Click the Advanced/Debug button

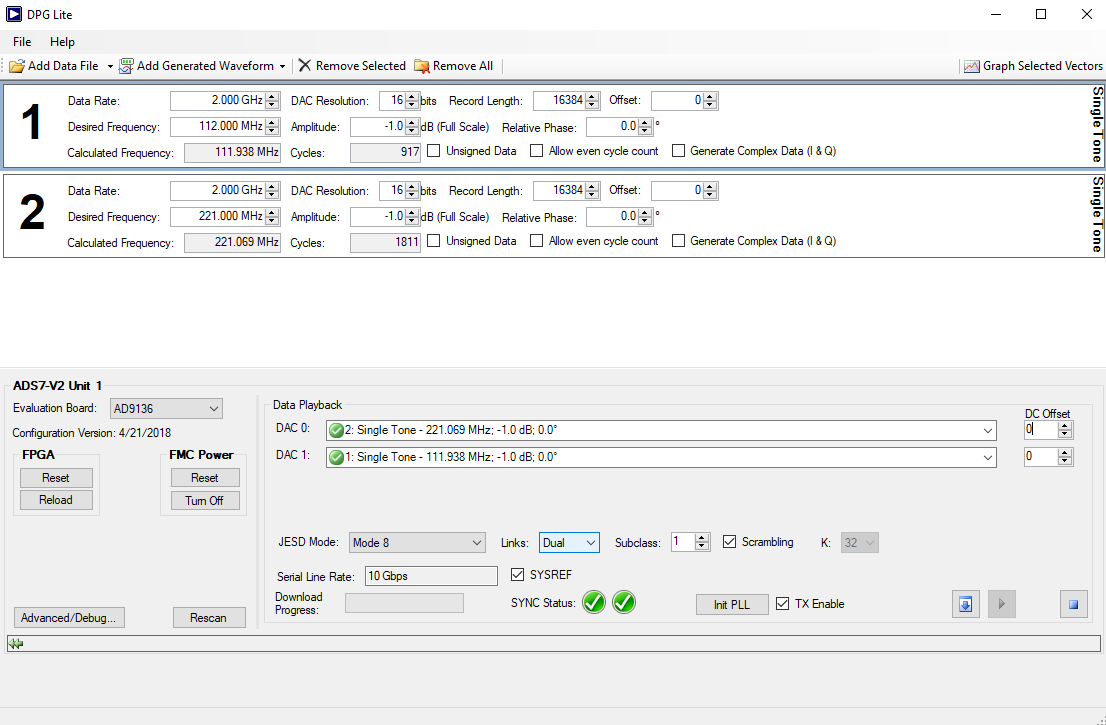(x=69, y=618)
